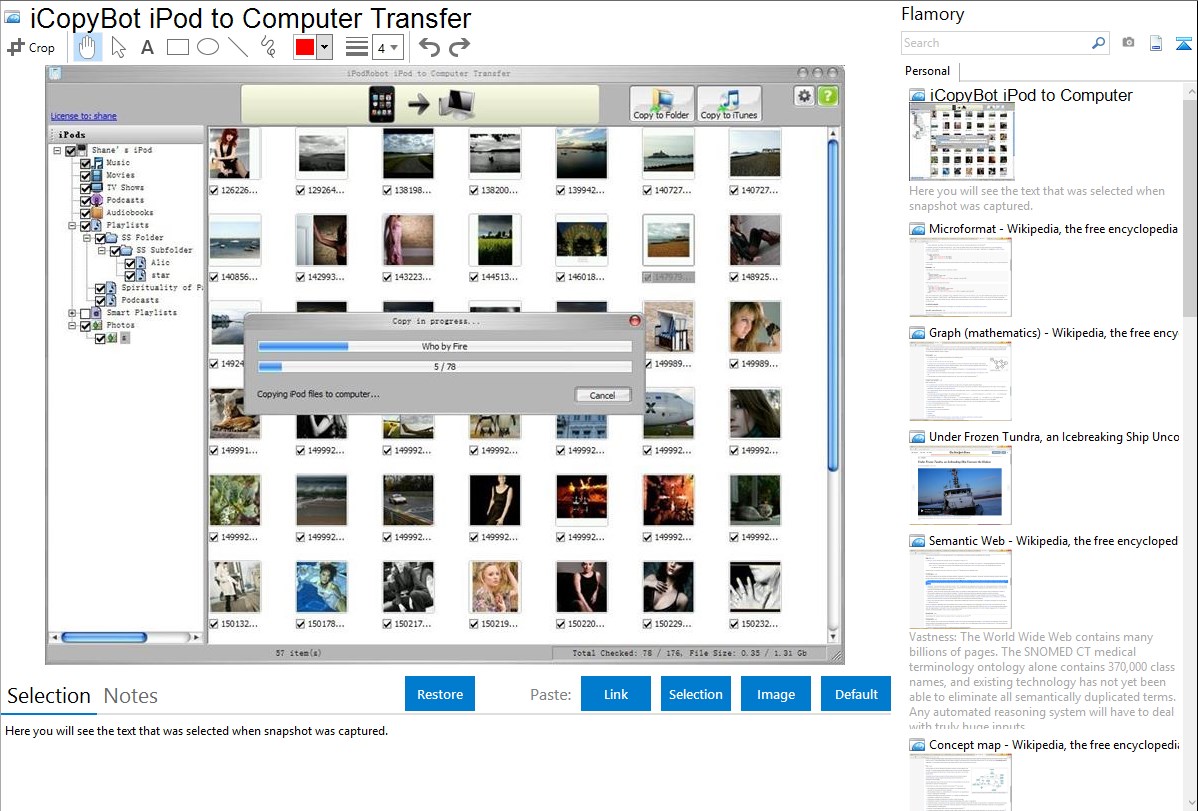Choose the arrow pointer tool
This screenshot has height=811, width=1198.
(118, 47)
